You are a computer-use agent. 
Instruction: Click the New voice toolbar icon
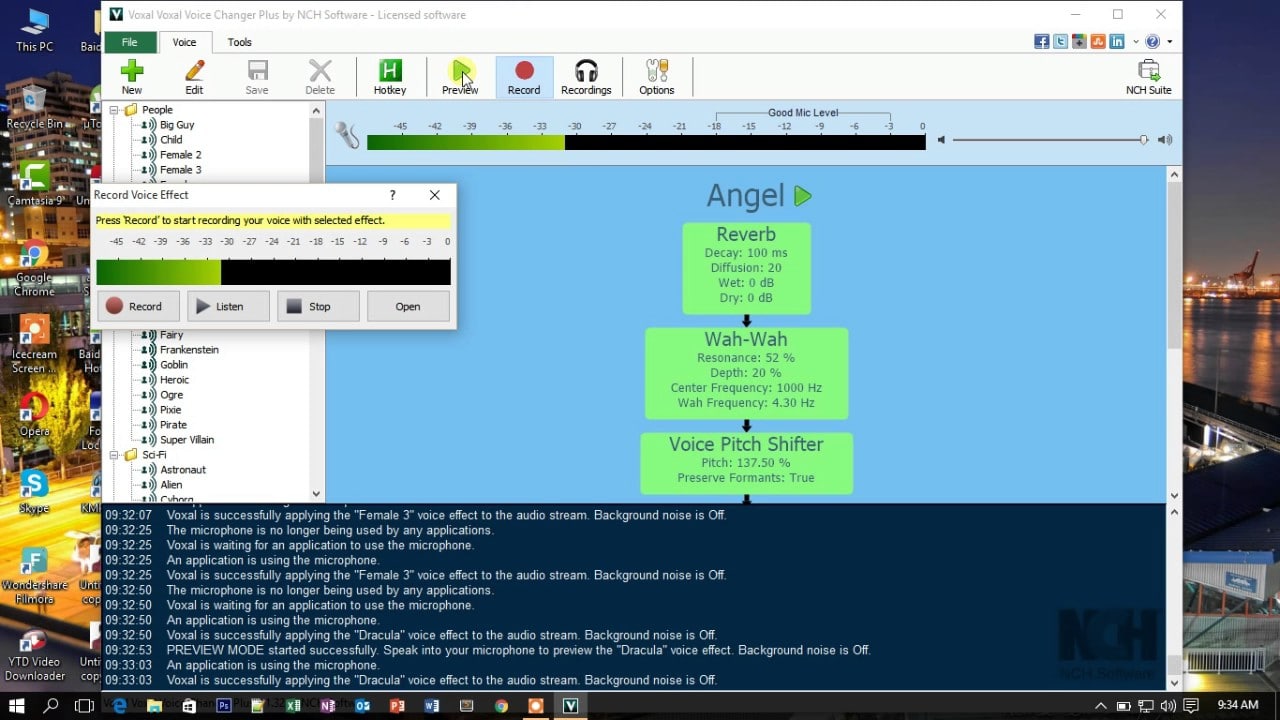tap(131, 77)
